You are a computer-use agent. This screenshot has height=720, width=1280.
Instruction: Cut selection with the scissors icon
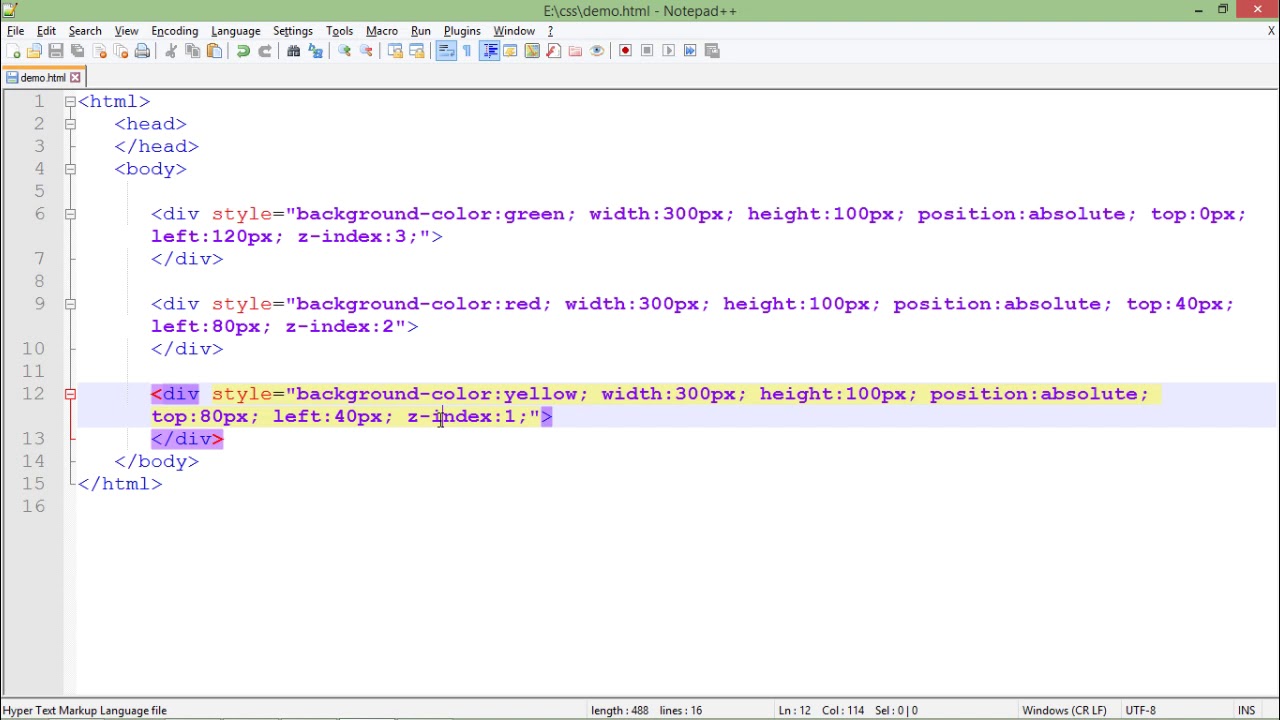(171, 51)
